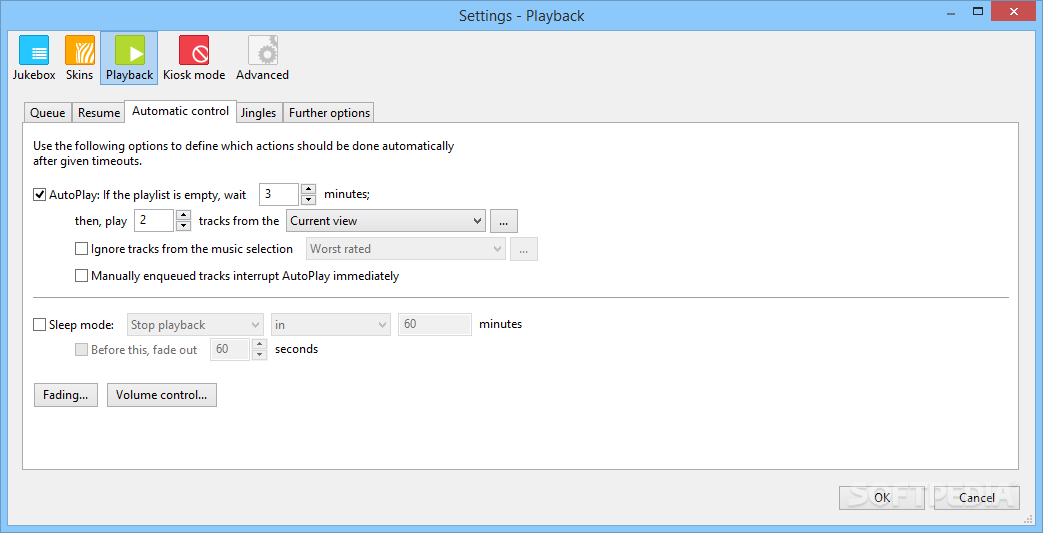Open the Advanced settings section

pyautogui.click(x=262, y=58)
